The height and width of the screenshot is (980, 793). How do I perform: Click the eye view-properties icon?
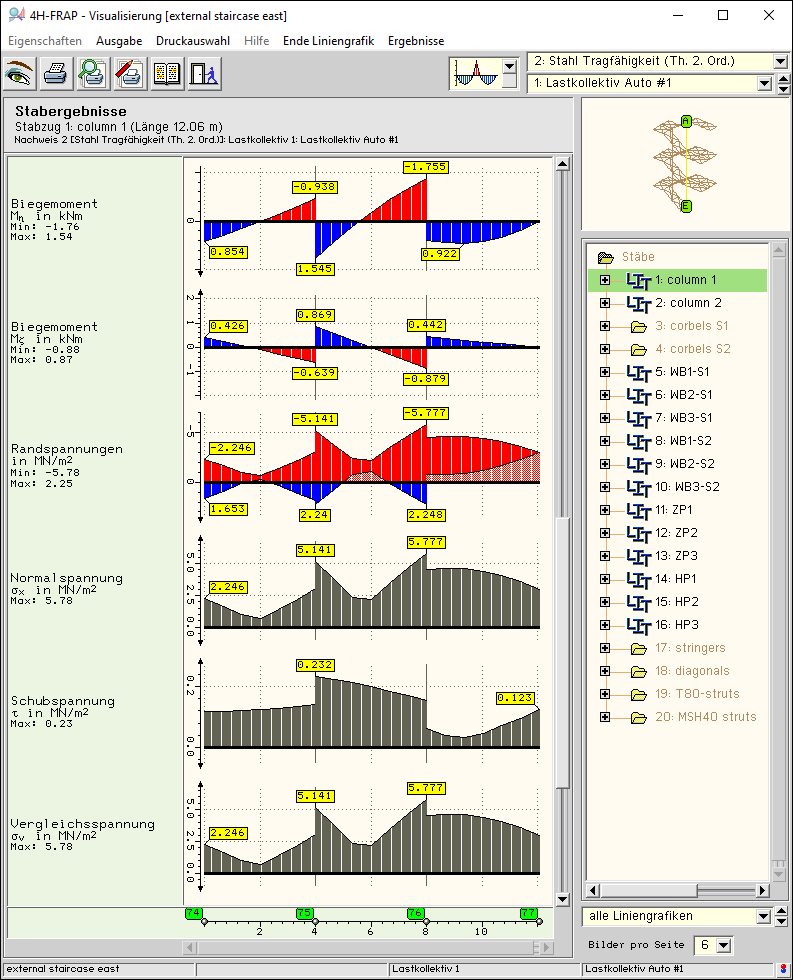tap(20, 73)
